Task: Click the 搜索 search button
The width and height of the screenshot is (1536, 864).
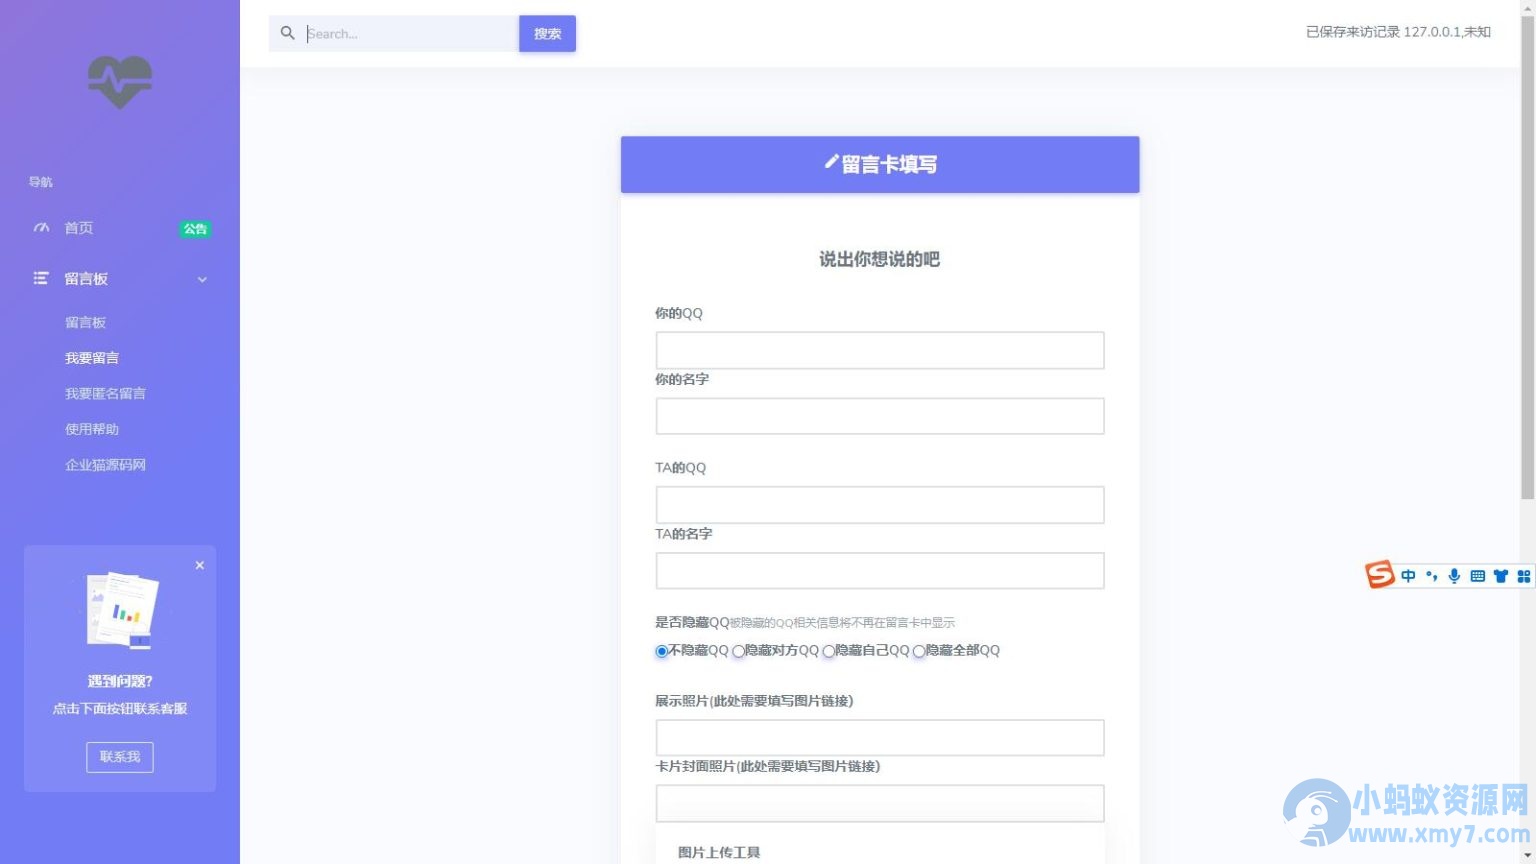Action: (547, 33)
